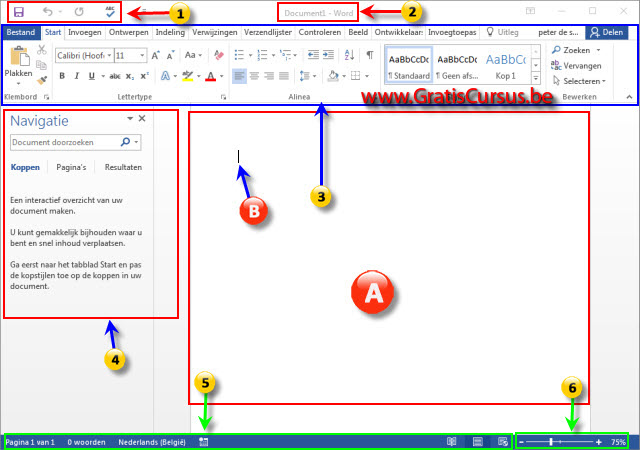Screen dimensions: 640x450
Task: Toggle left text alignment
Action: click(239, 76)
